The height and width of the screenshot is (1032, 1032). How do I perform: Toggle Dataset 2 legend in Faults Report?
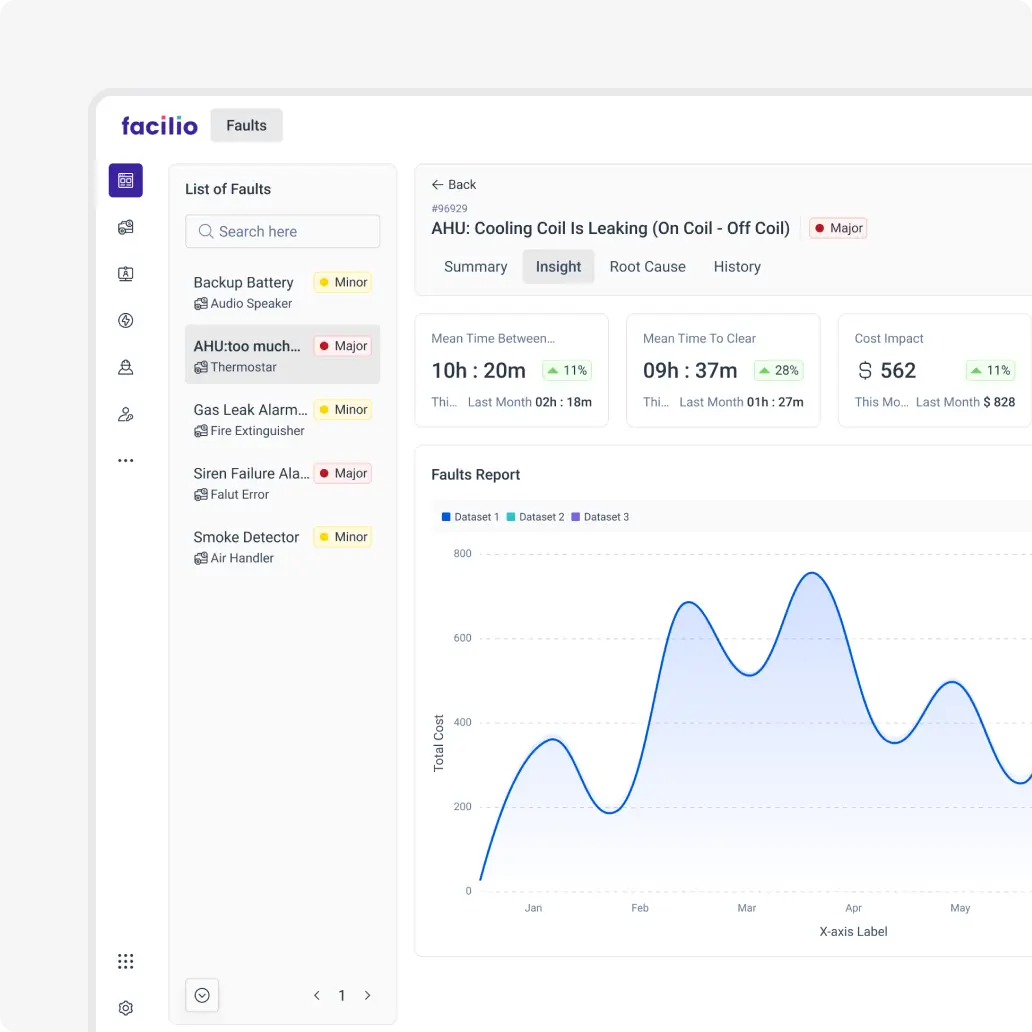point(535,517)
